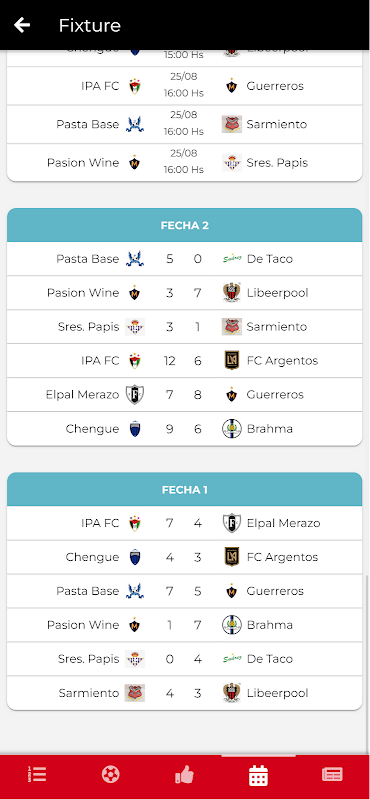Select the FECHA 2 header
The image size is (370, 800).
pyautogui.click(x=185, y=225)
